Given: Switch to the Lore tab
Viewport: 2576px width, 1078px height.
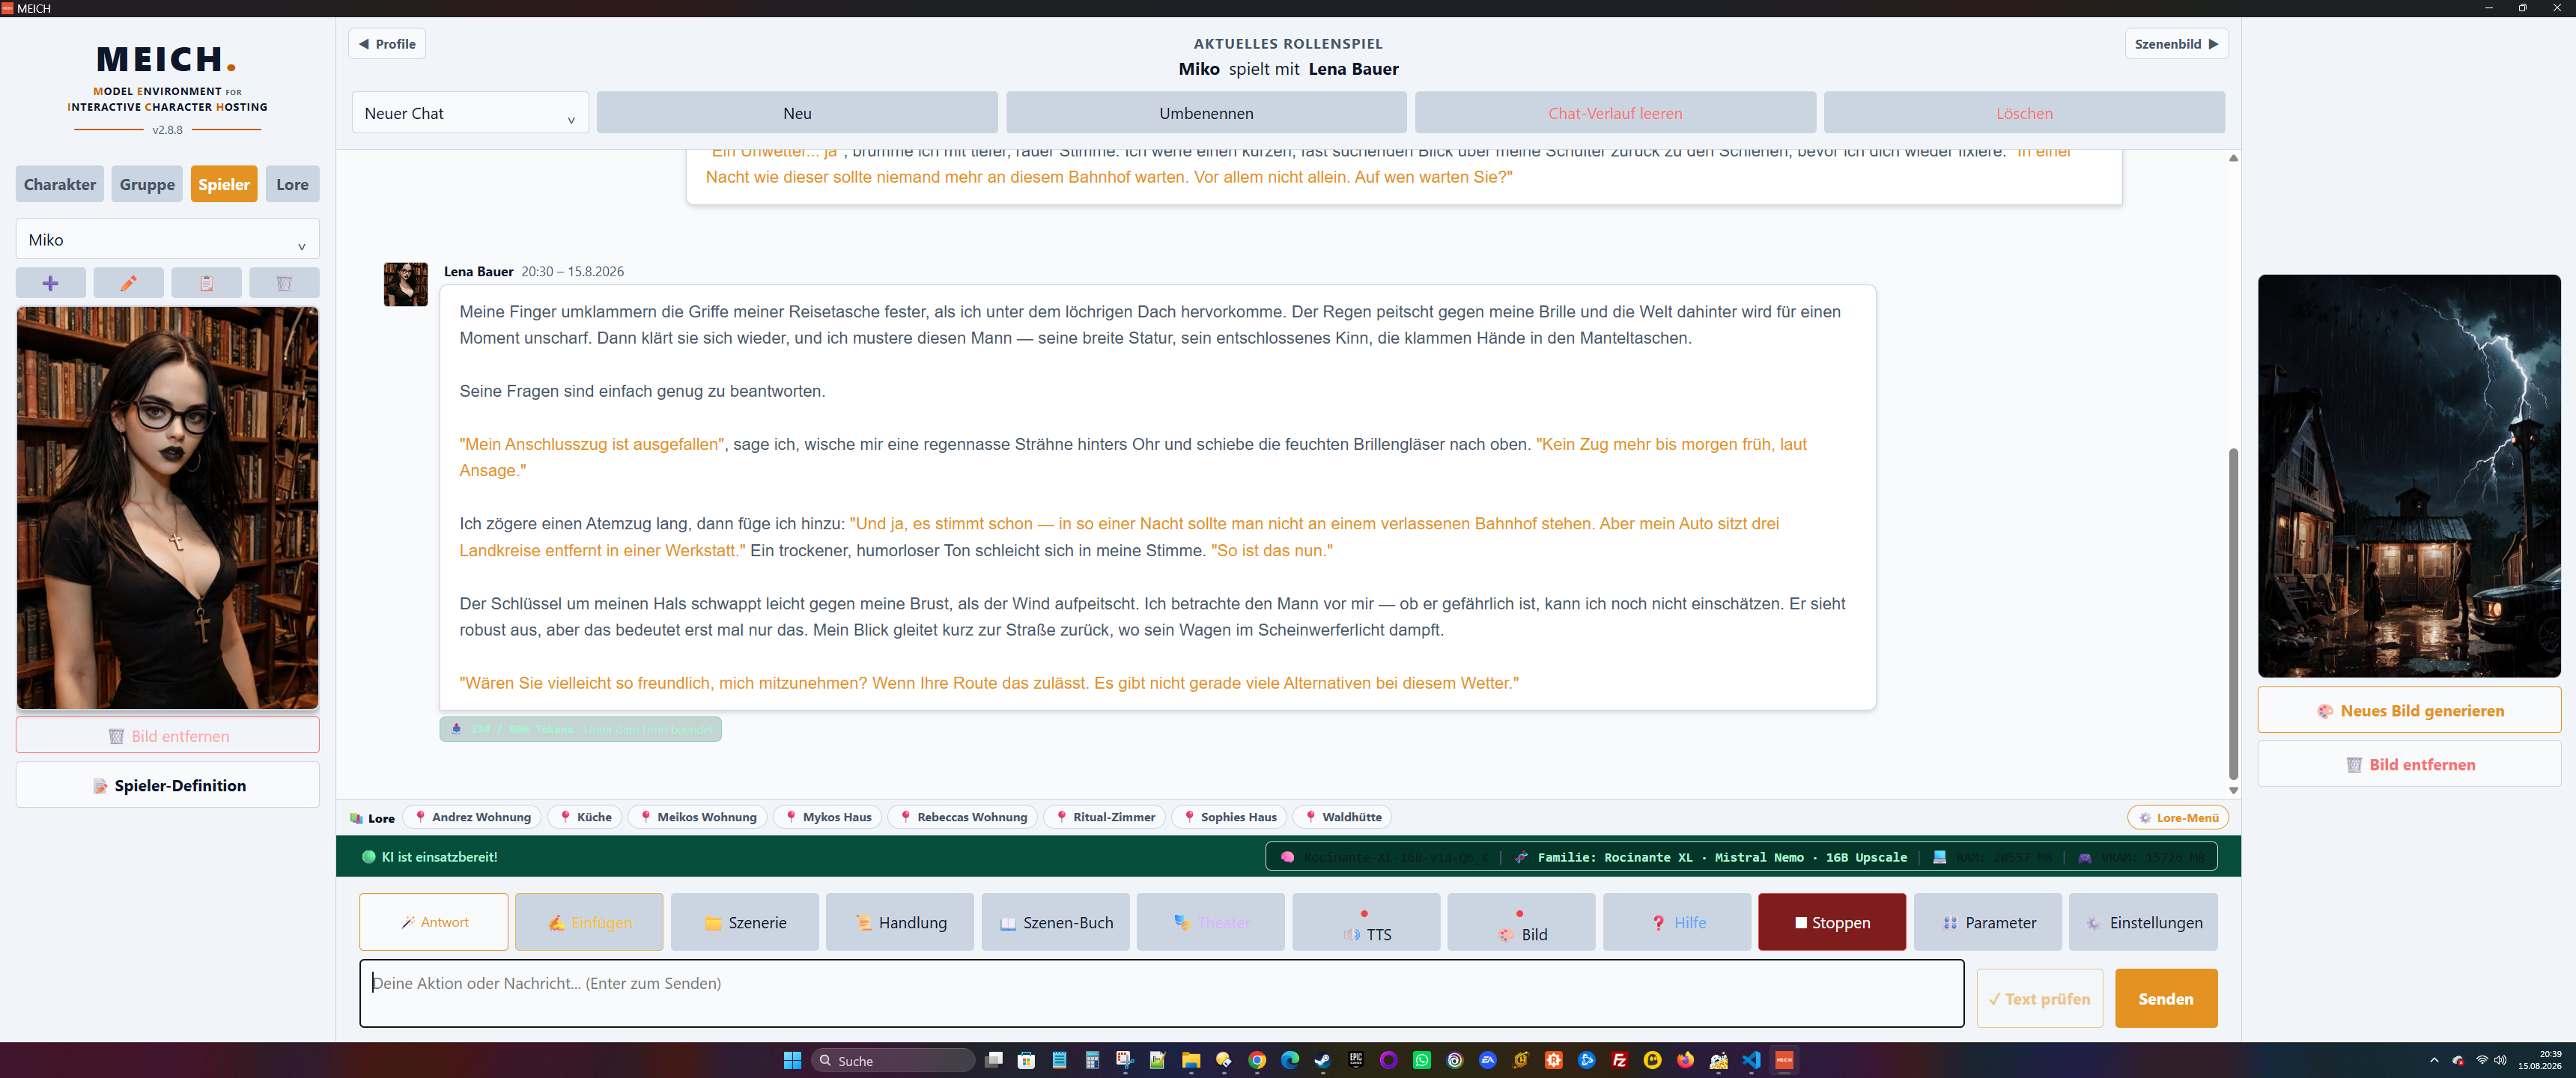Looking at the screenshot, I should coord(292,184).
